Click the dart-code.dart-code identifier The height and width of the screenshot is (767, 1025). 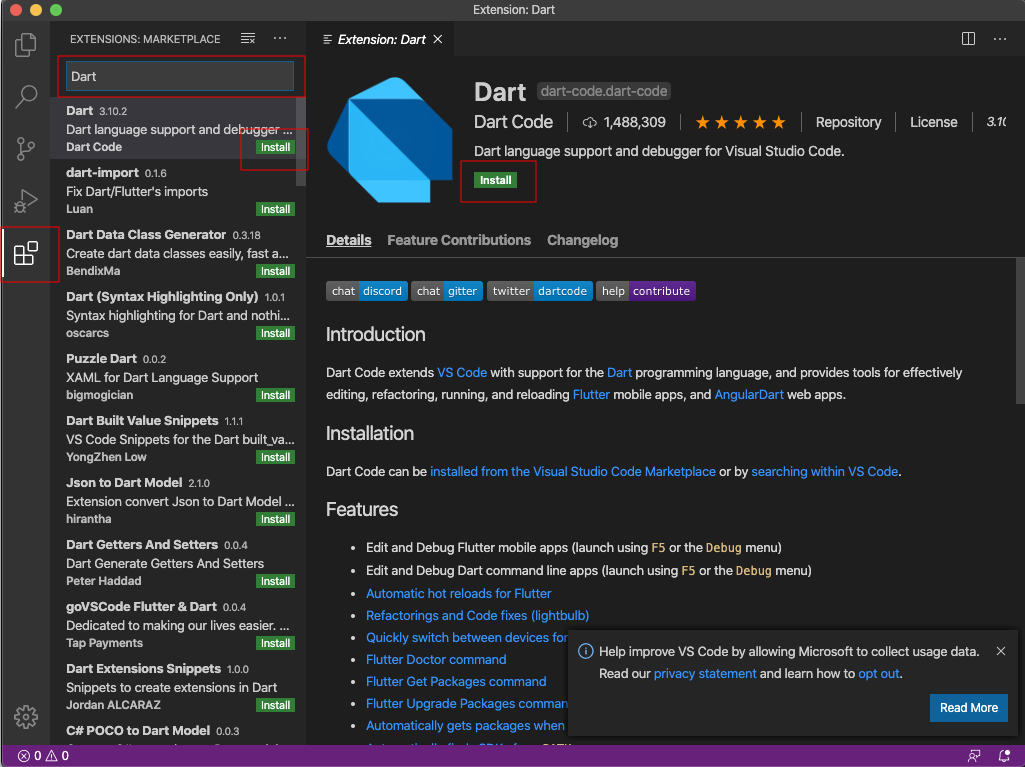point(604,92)
